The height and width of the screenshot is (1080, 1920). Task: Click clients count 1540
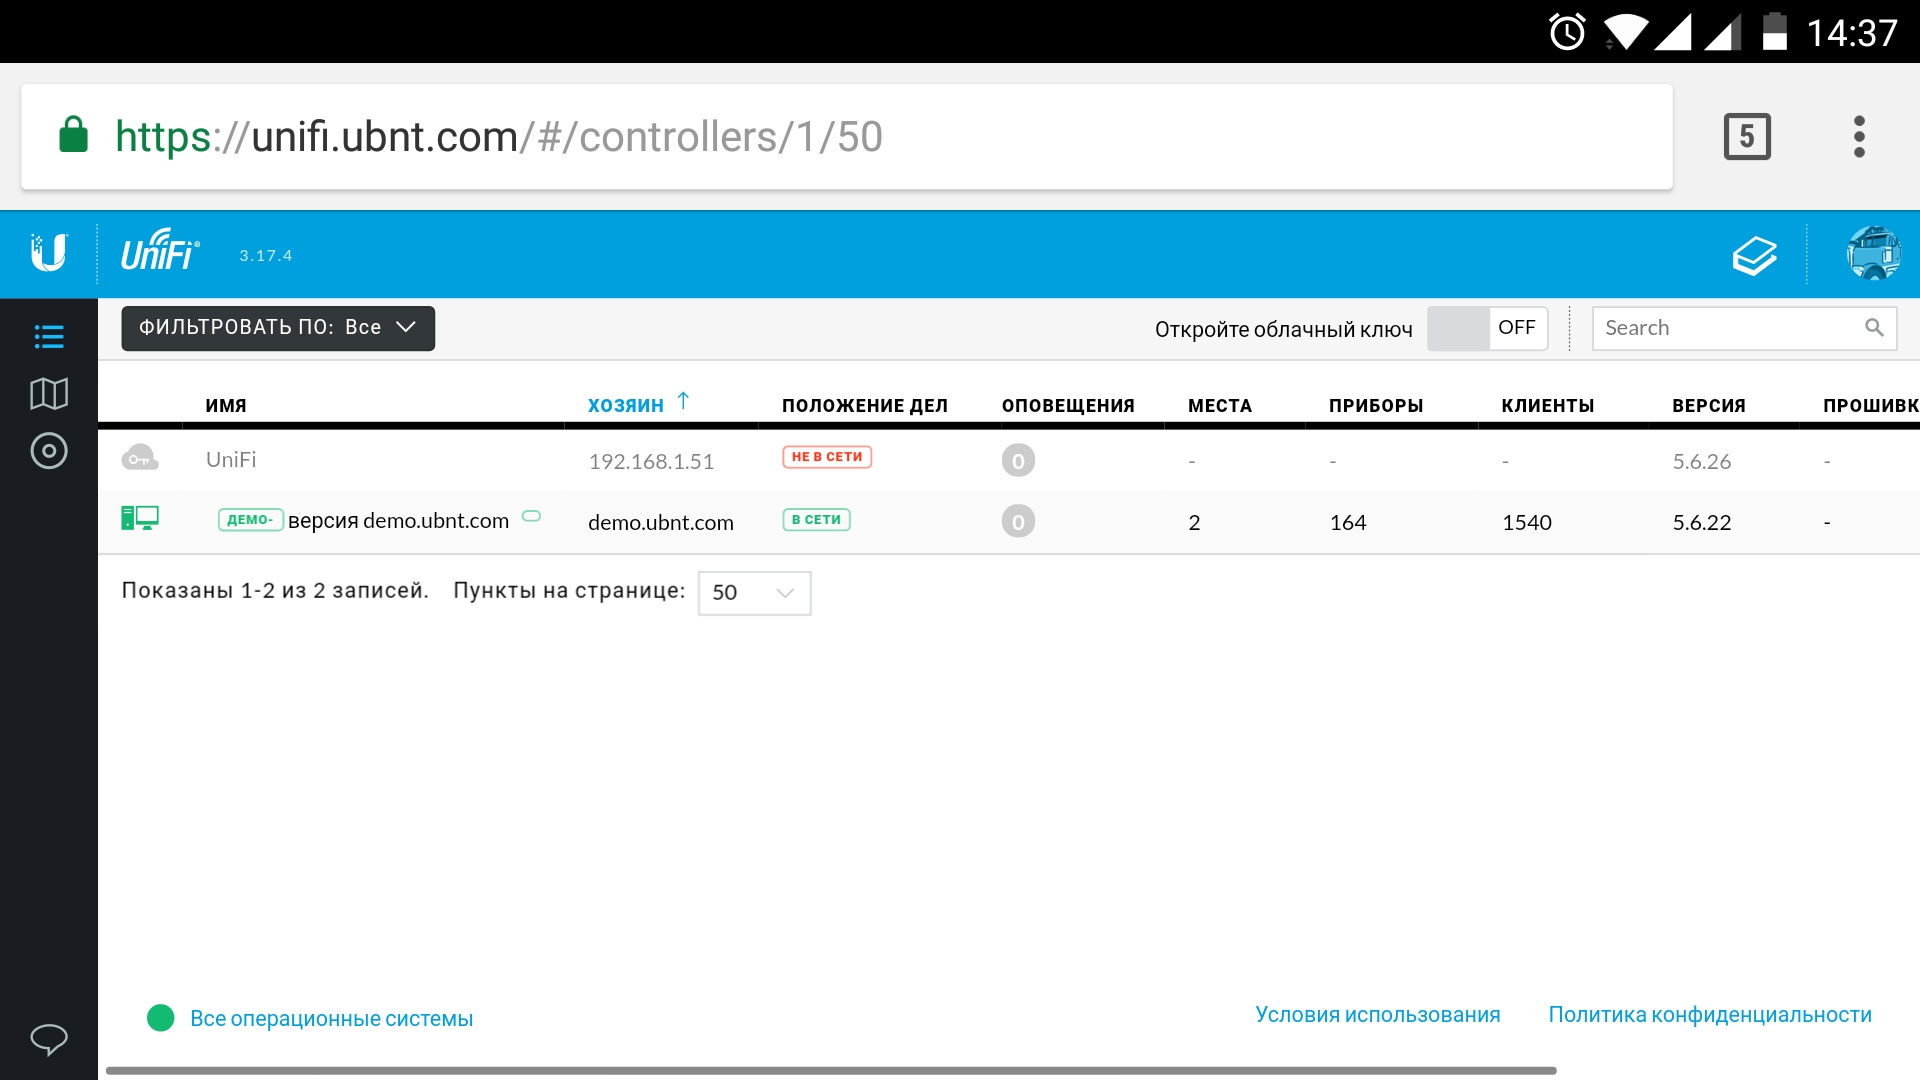(1527, 523)
